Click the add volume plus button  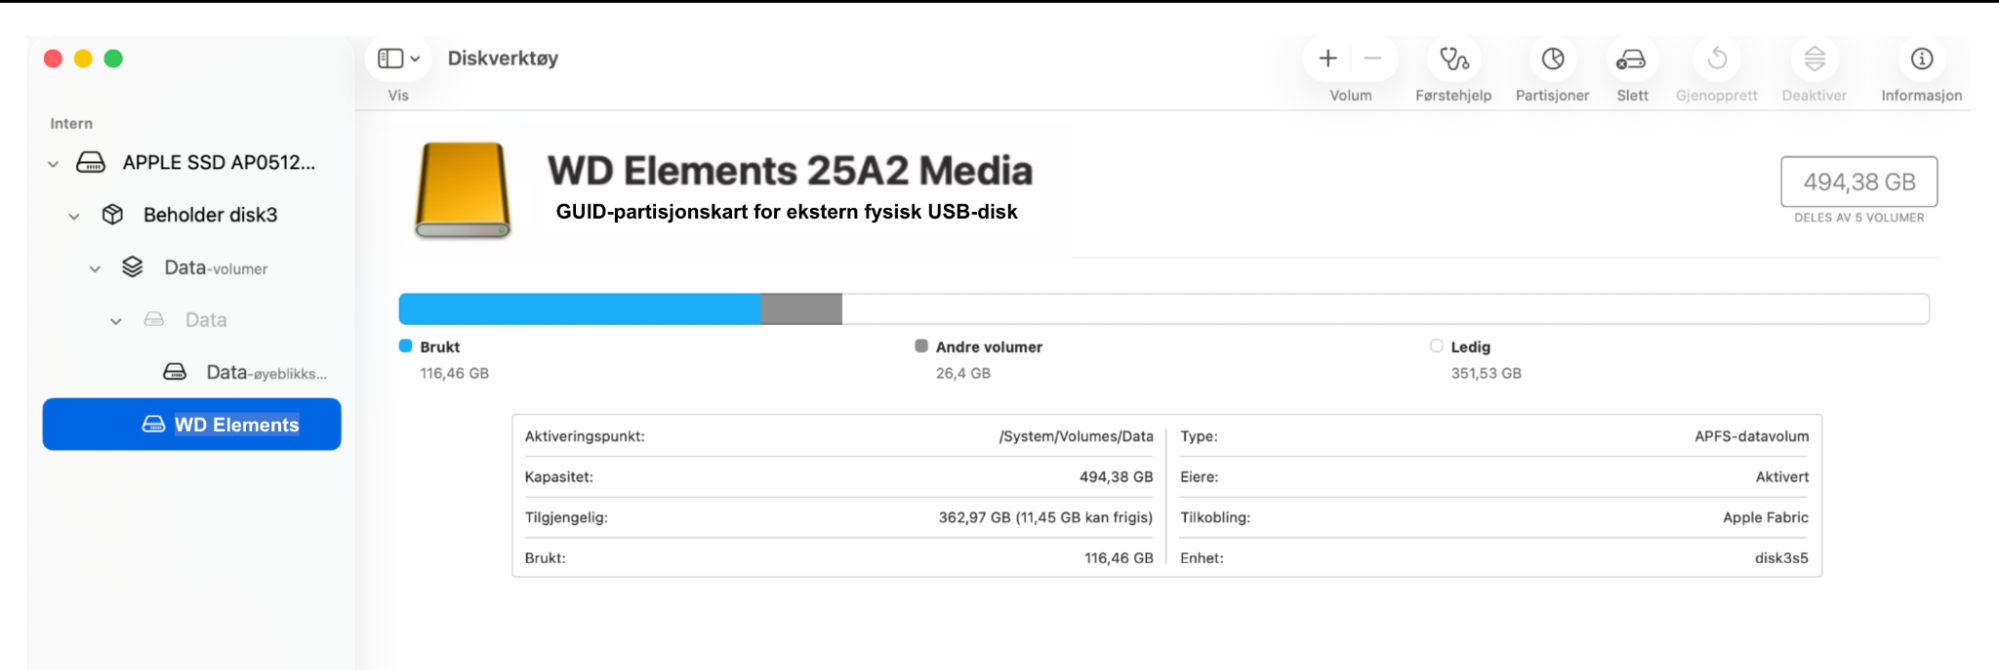(1328, 59)
